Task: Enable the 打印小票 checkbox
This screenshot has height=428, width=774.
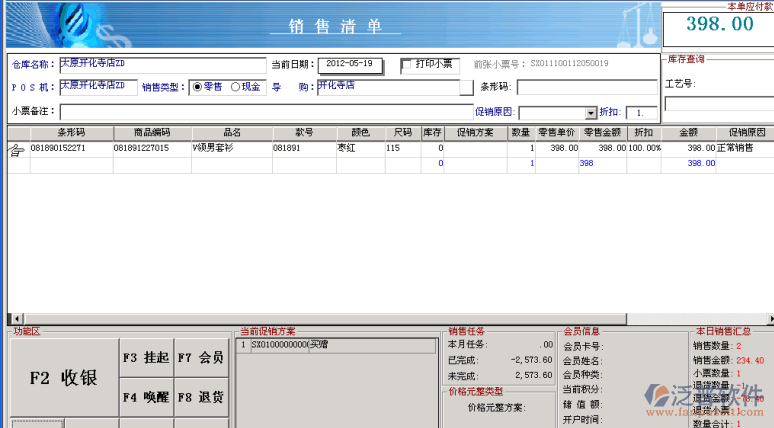Action: tap(407, 66)
